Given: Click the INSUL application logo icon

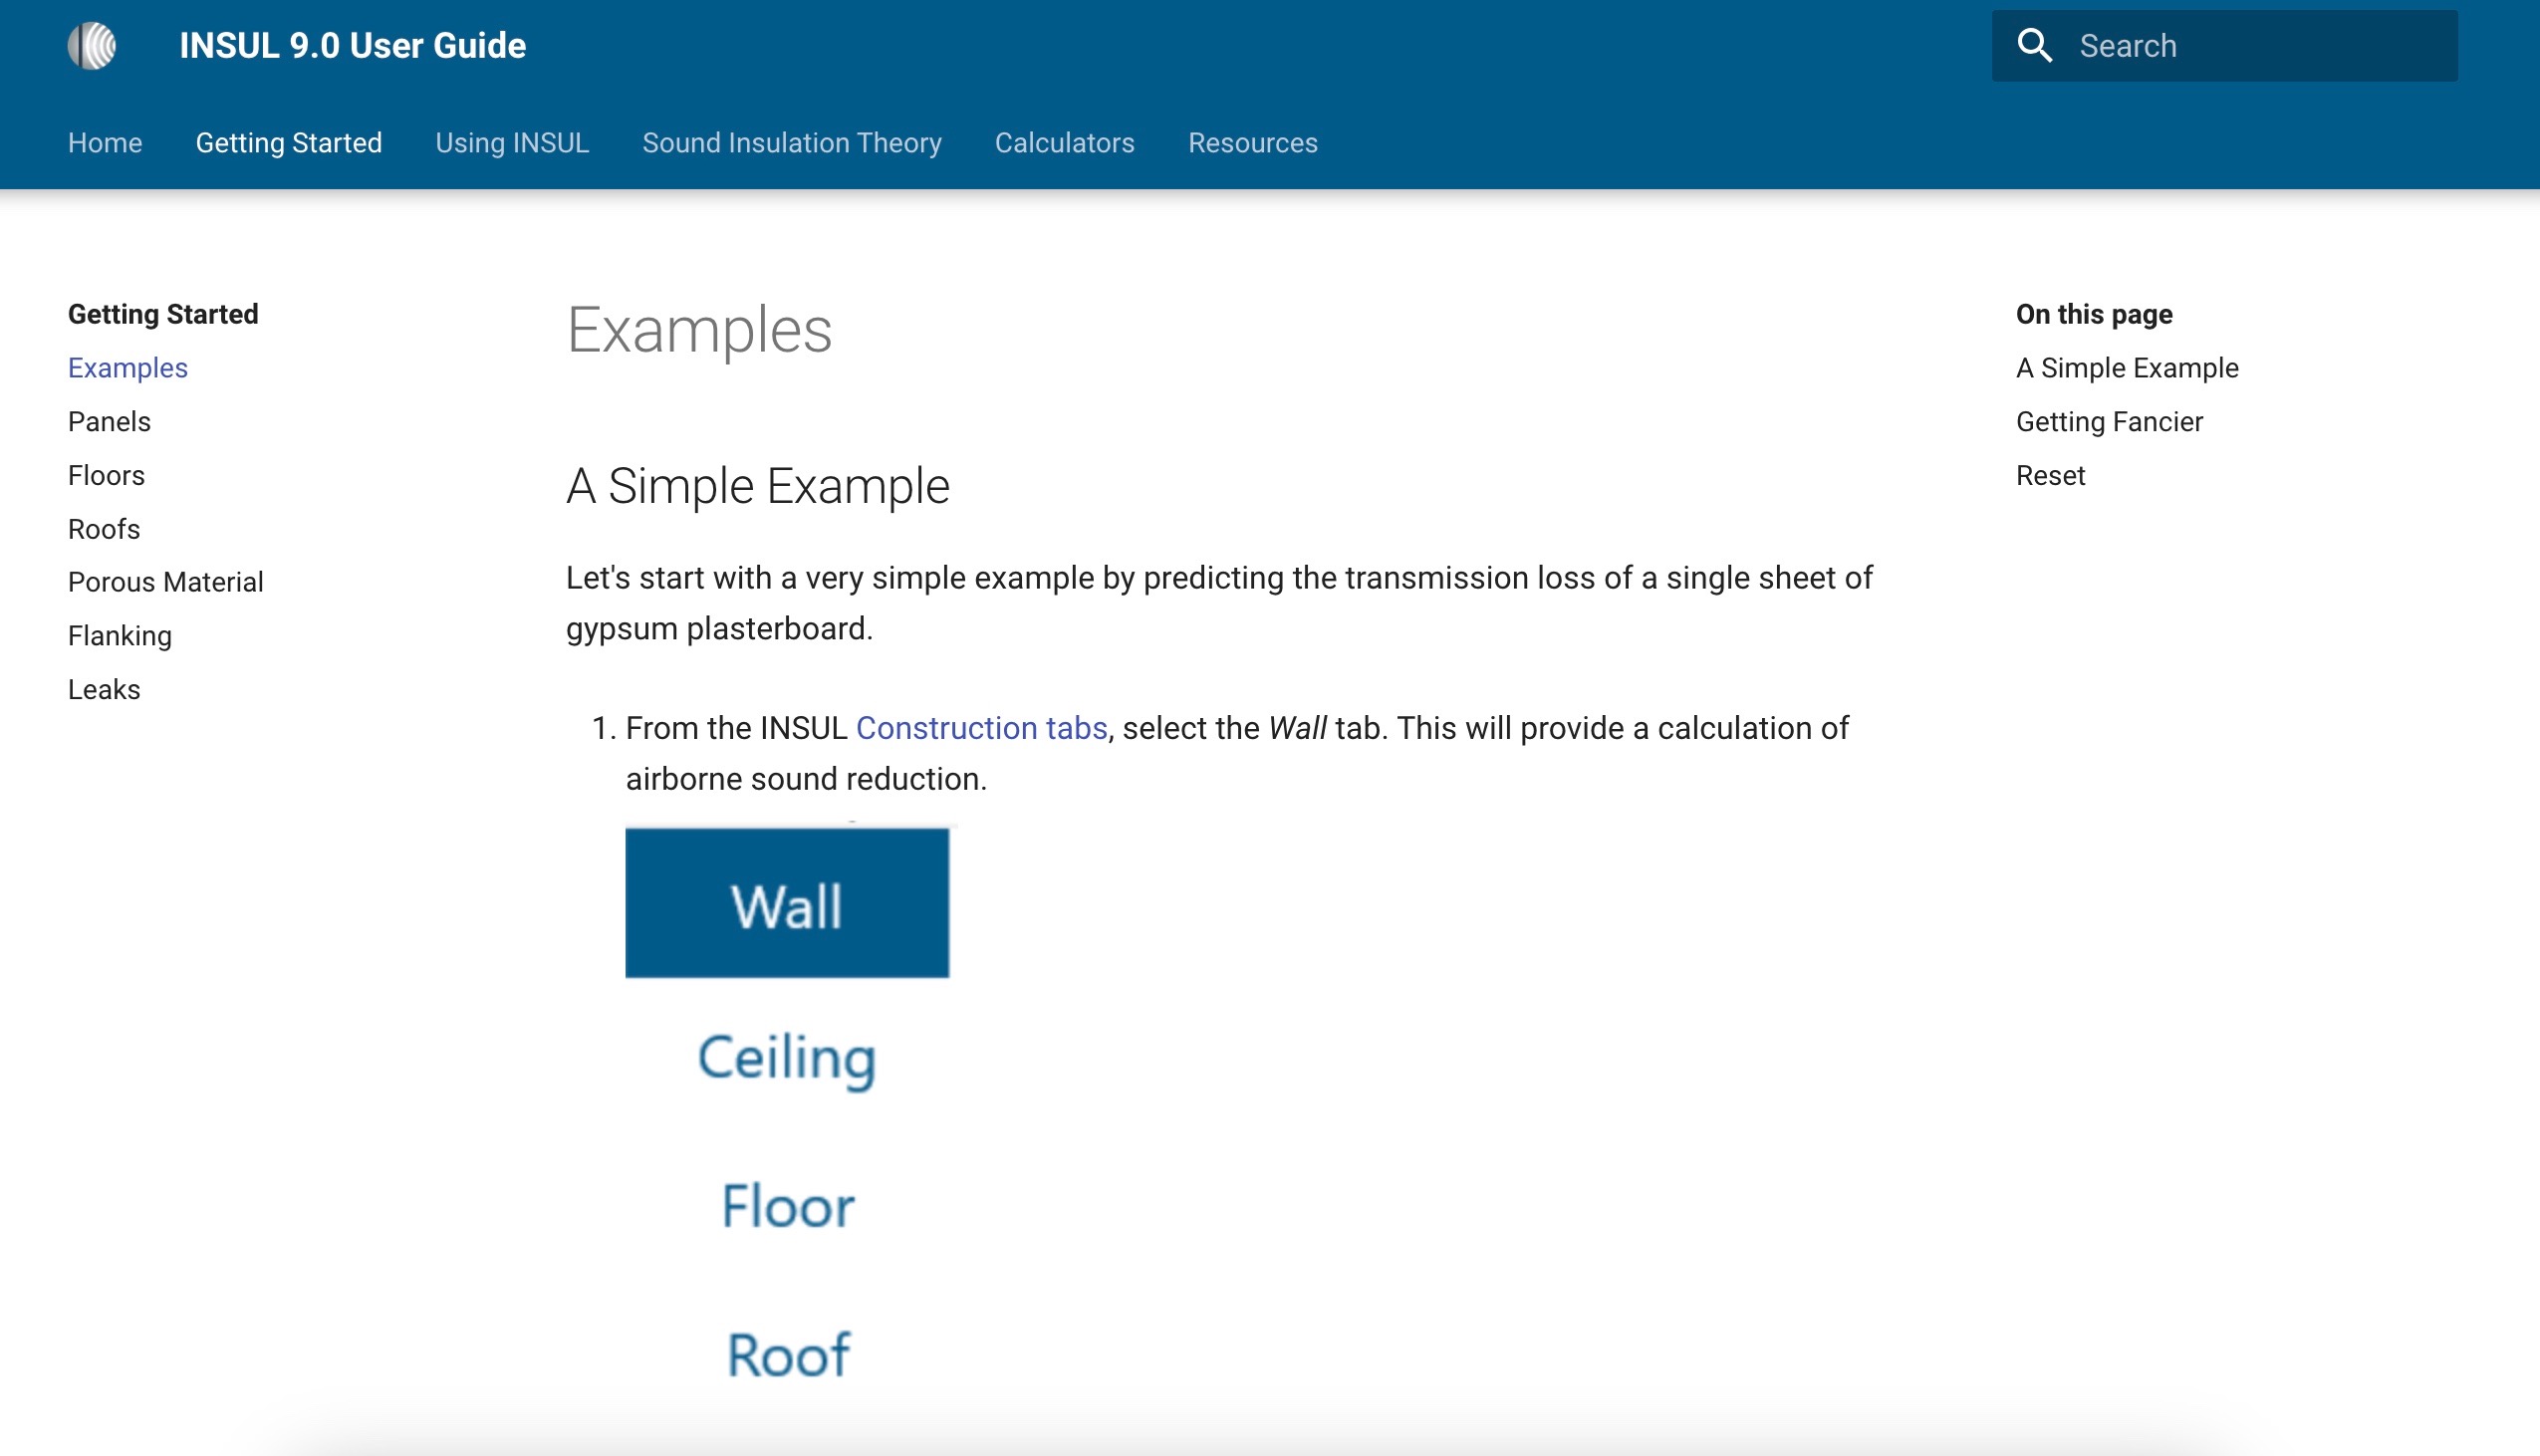Looking at the screenshot, I should pyautogui.click(x=95, y=46).
